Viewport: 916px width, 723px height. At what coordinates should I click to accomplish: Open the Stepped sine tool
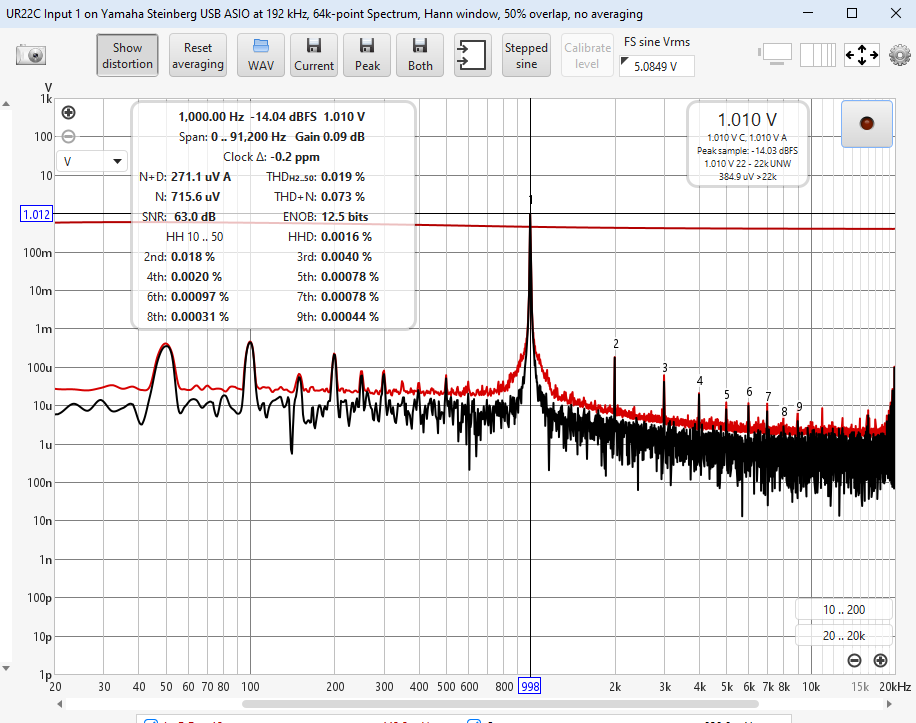coord(526,55)
